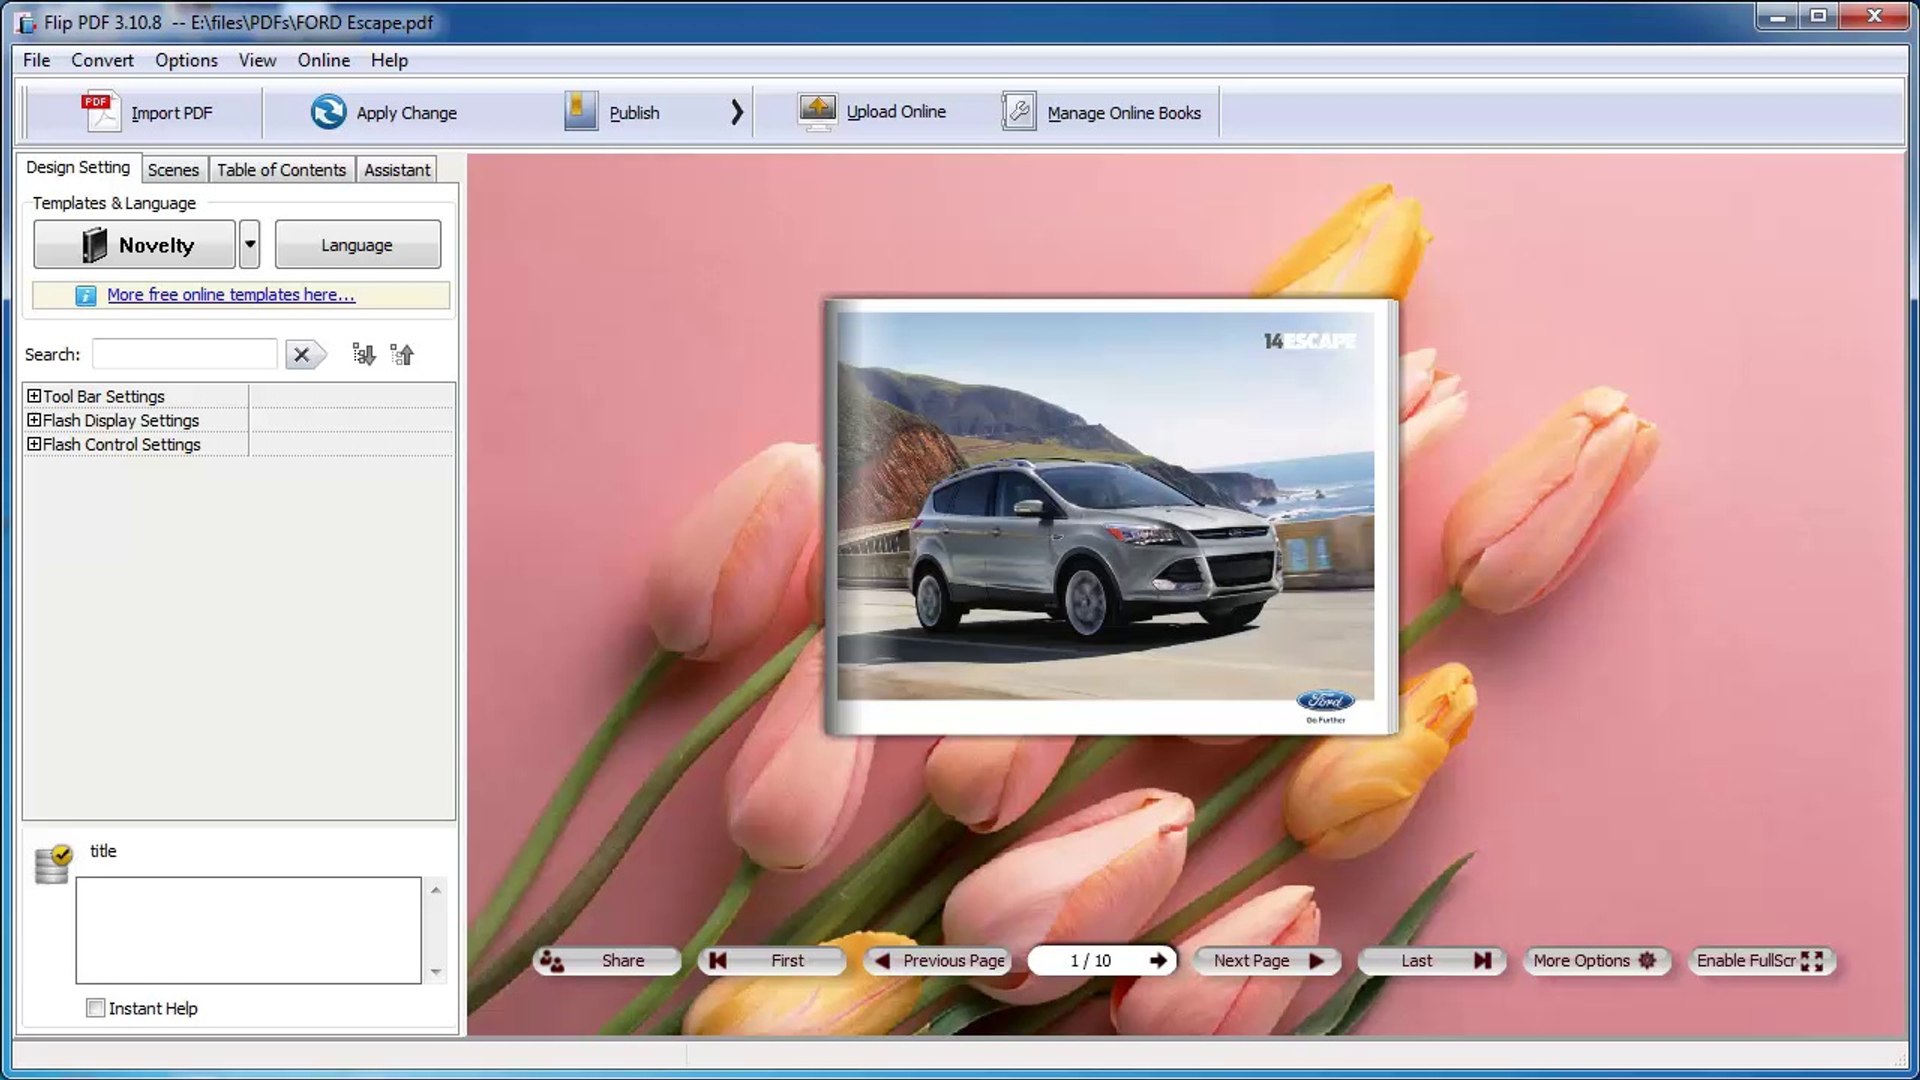Expand Tool Bar Settings tree node
The width and height of the screenshot is (1920, 1080).
pyautogui.click(x=34, y=396)
